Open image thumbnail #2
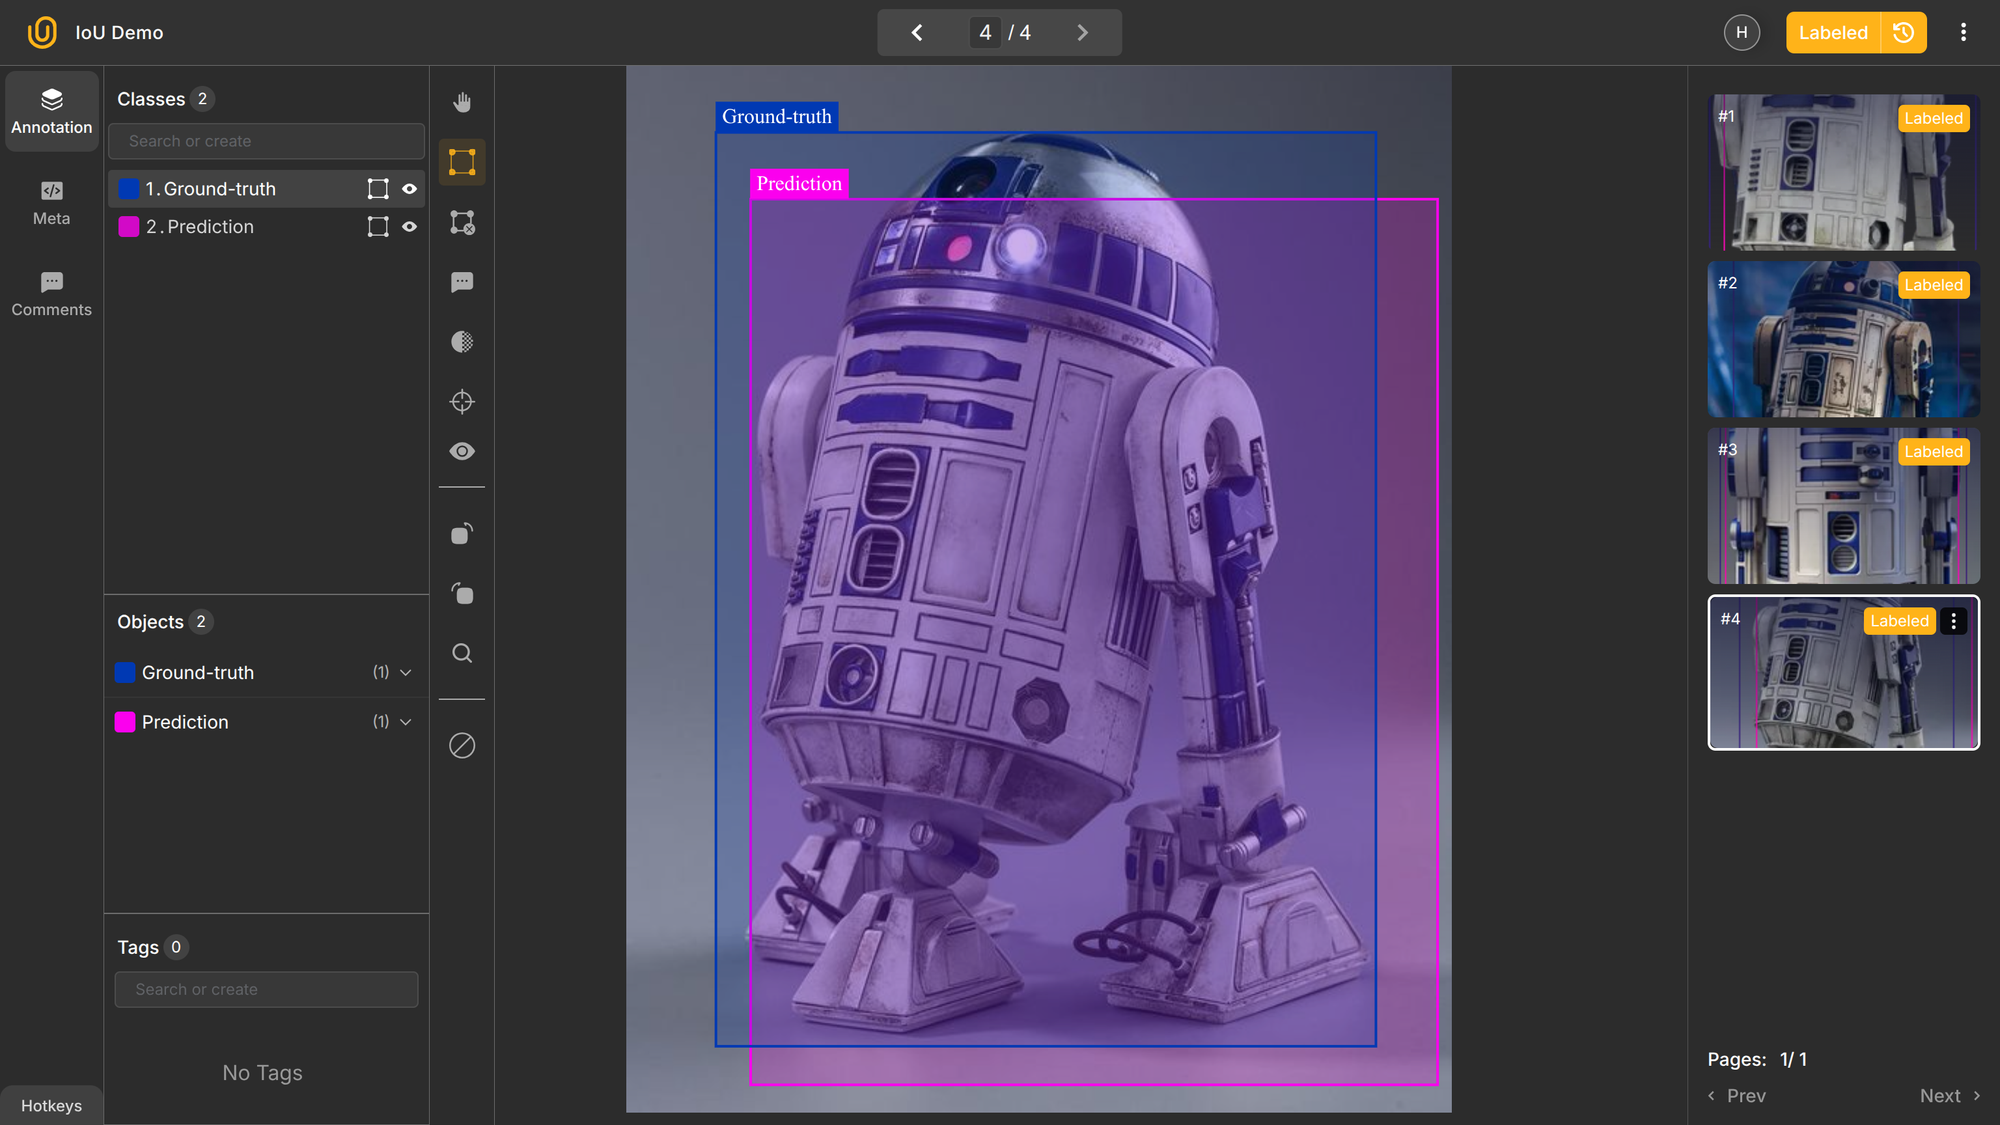The height and width of the screenshot is (1125, 2000). point(1842,340)
